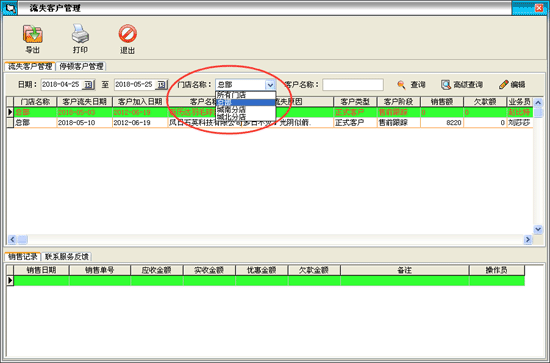Click the 打印 printer icon
The image size is (550, 363).
coord(80,33)
